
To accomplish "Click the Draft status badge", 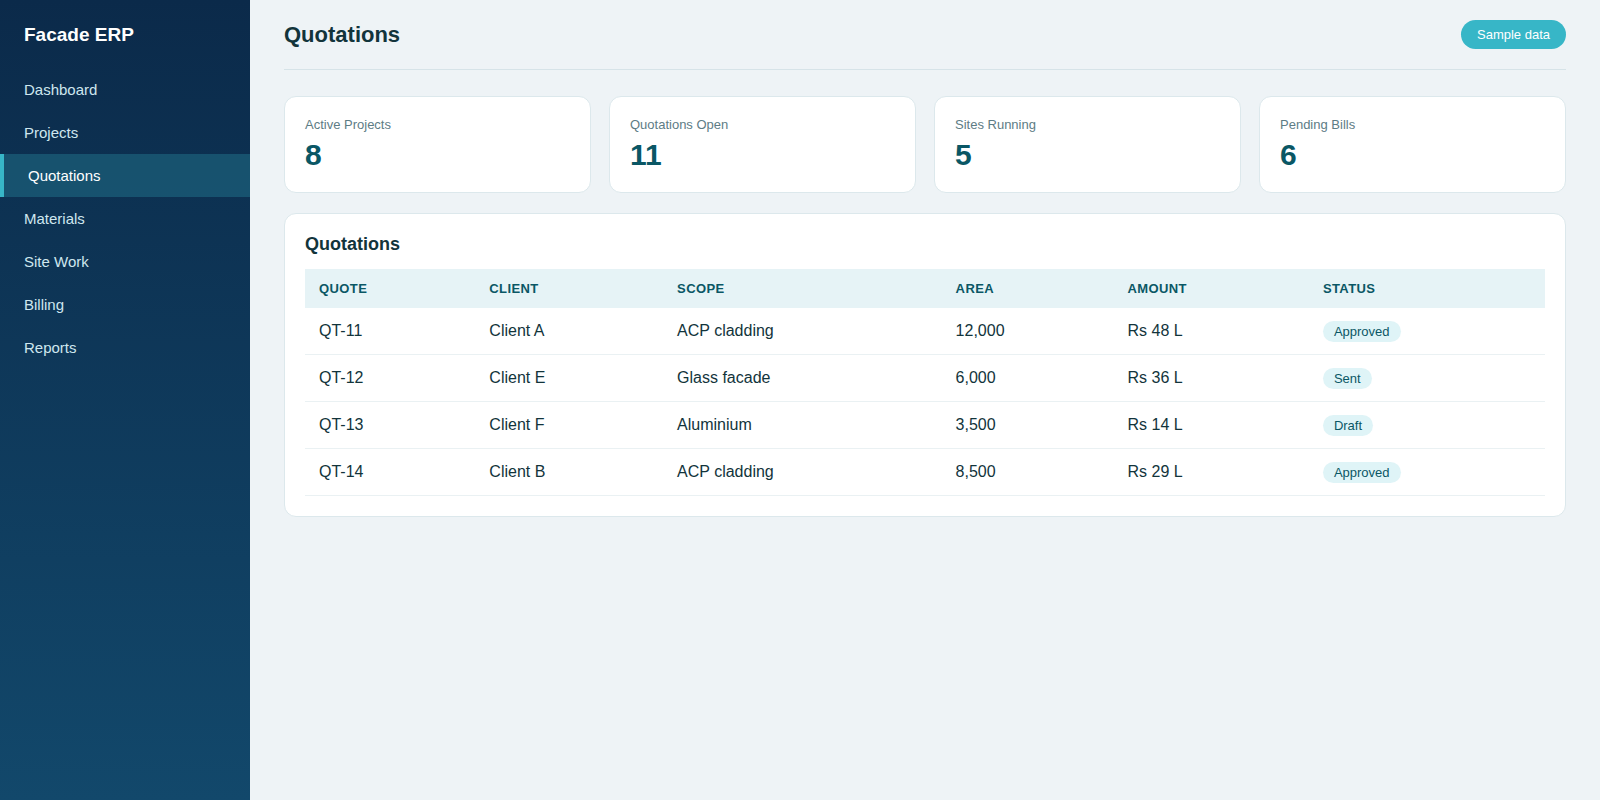I will [1347, 426].
